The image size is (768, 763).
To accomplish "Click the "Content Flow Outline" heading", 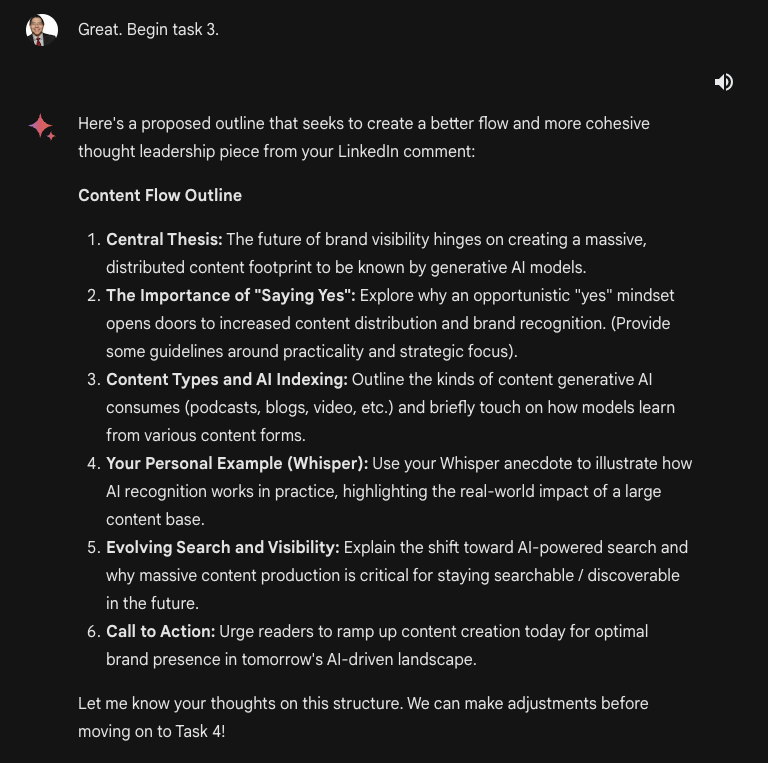I will tap(160, 195).
